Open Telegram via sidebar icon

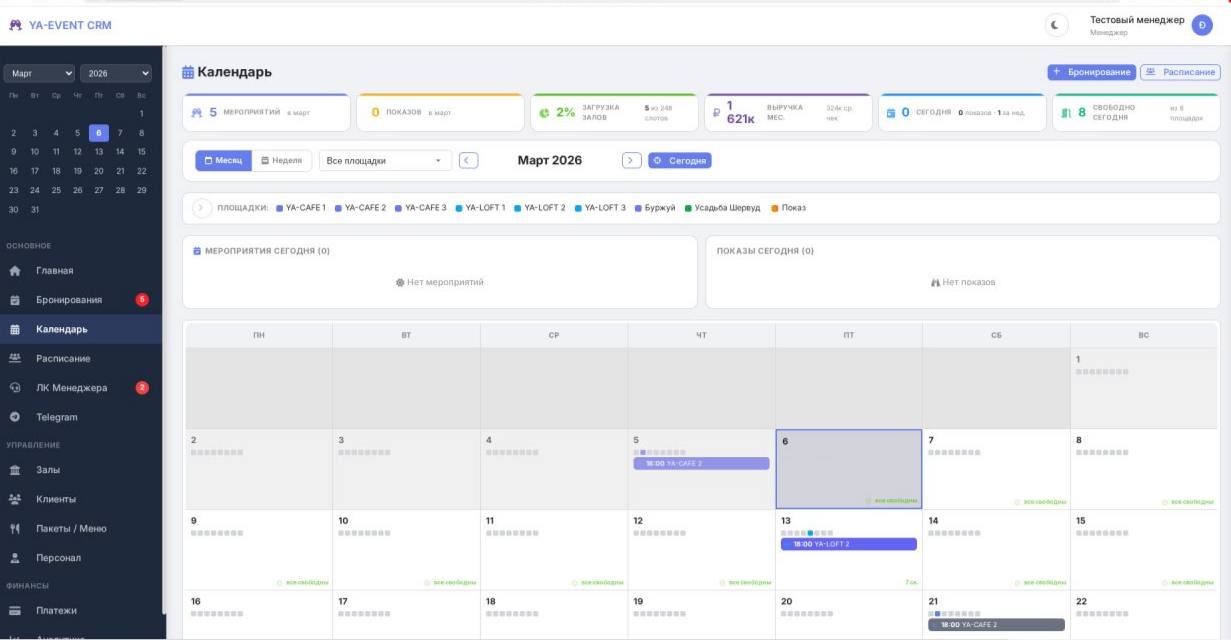click(x=15, y=417)
